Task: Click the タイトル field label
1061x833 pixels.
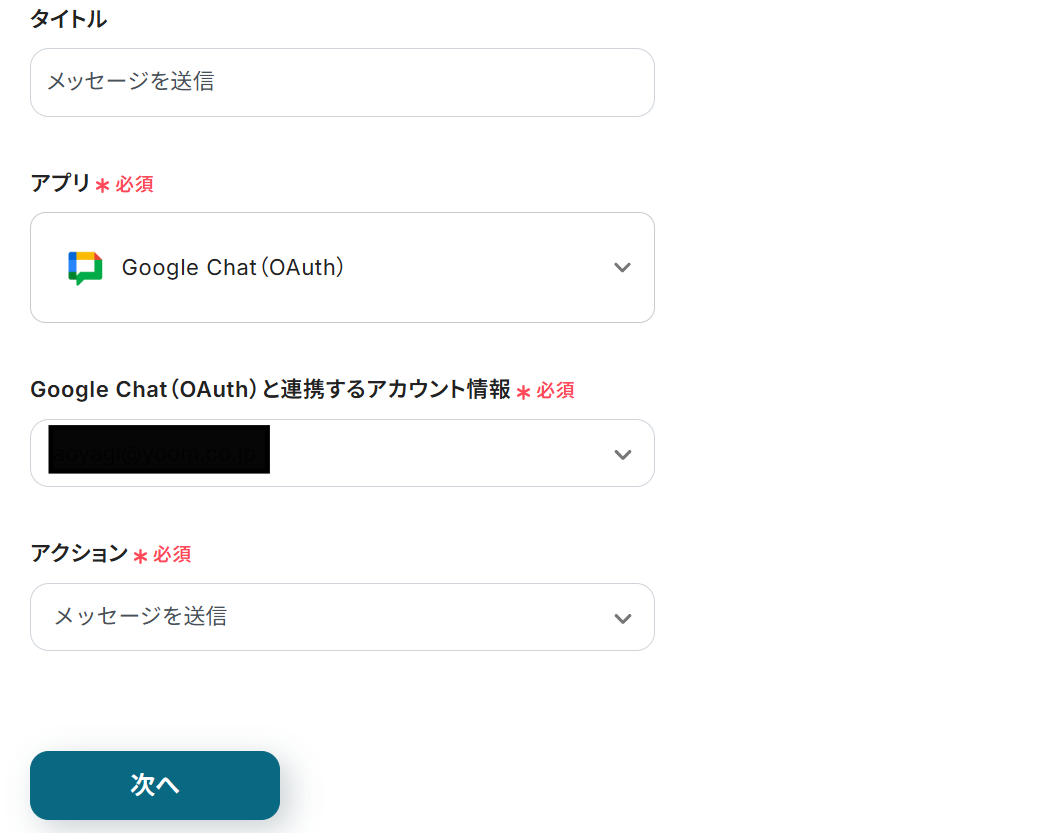Action: 68,19
